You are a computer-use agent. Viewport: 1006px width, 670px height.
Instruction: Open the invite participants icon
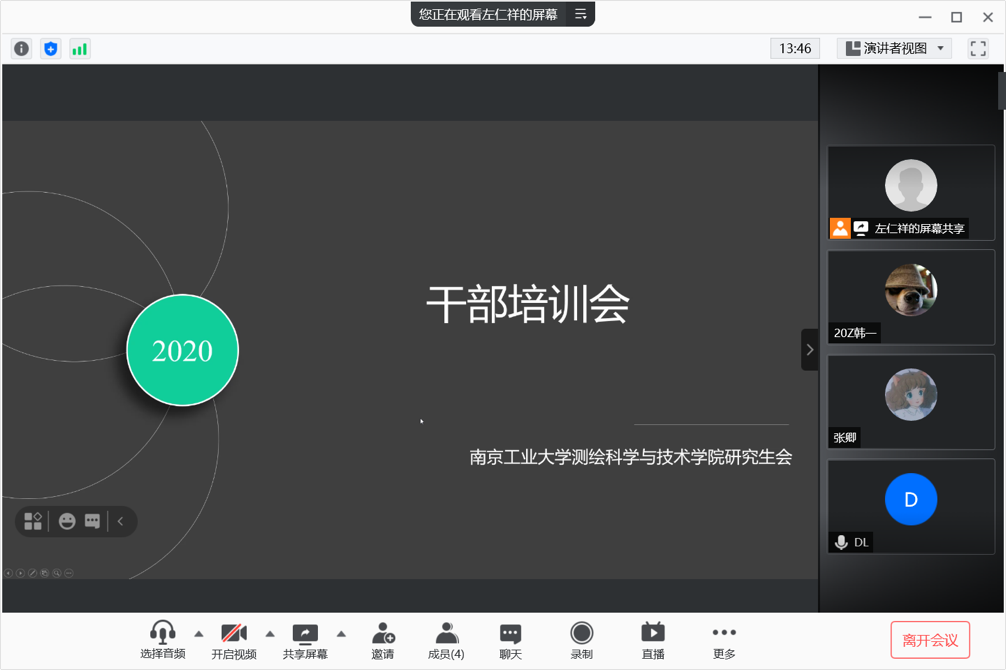tap(383, 640)
